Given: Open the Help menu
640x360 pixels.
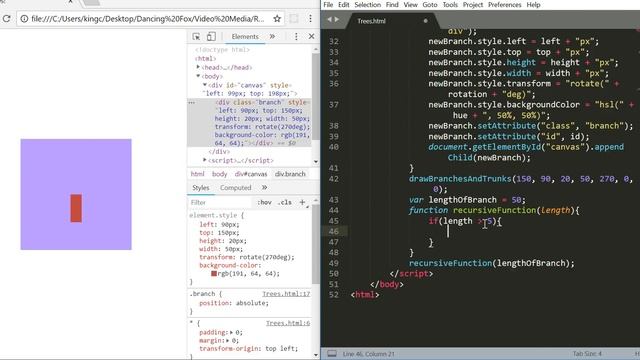Looking at the screenshot, I should click(533, 5).
